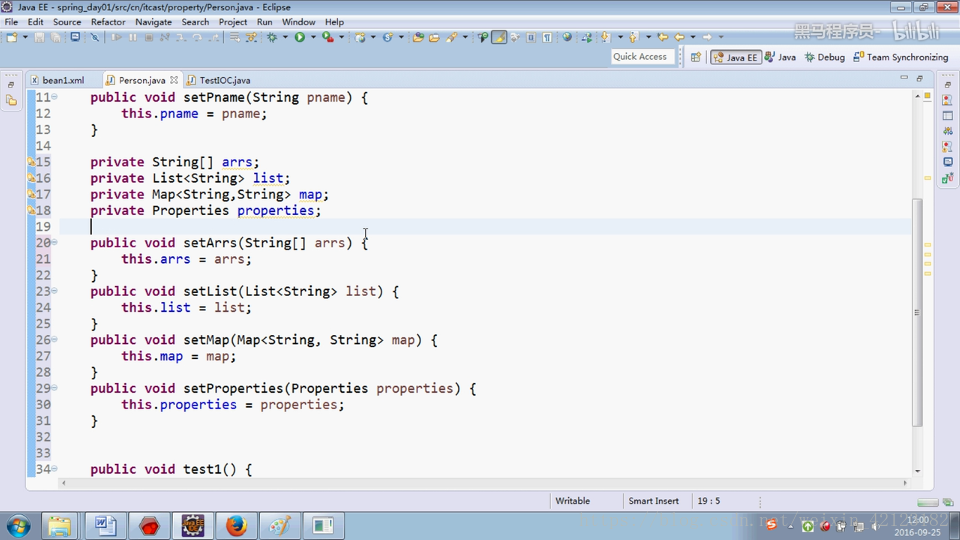Screen dimensions: 960x540
Task: Toggle Skip All Breakpoints
Action: [x=95, y=38]
